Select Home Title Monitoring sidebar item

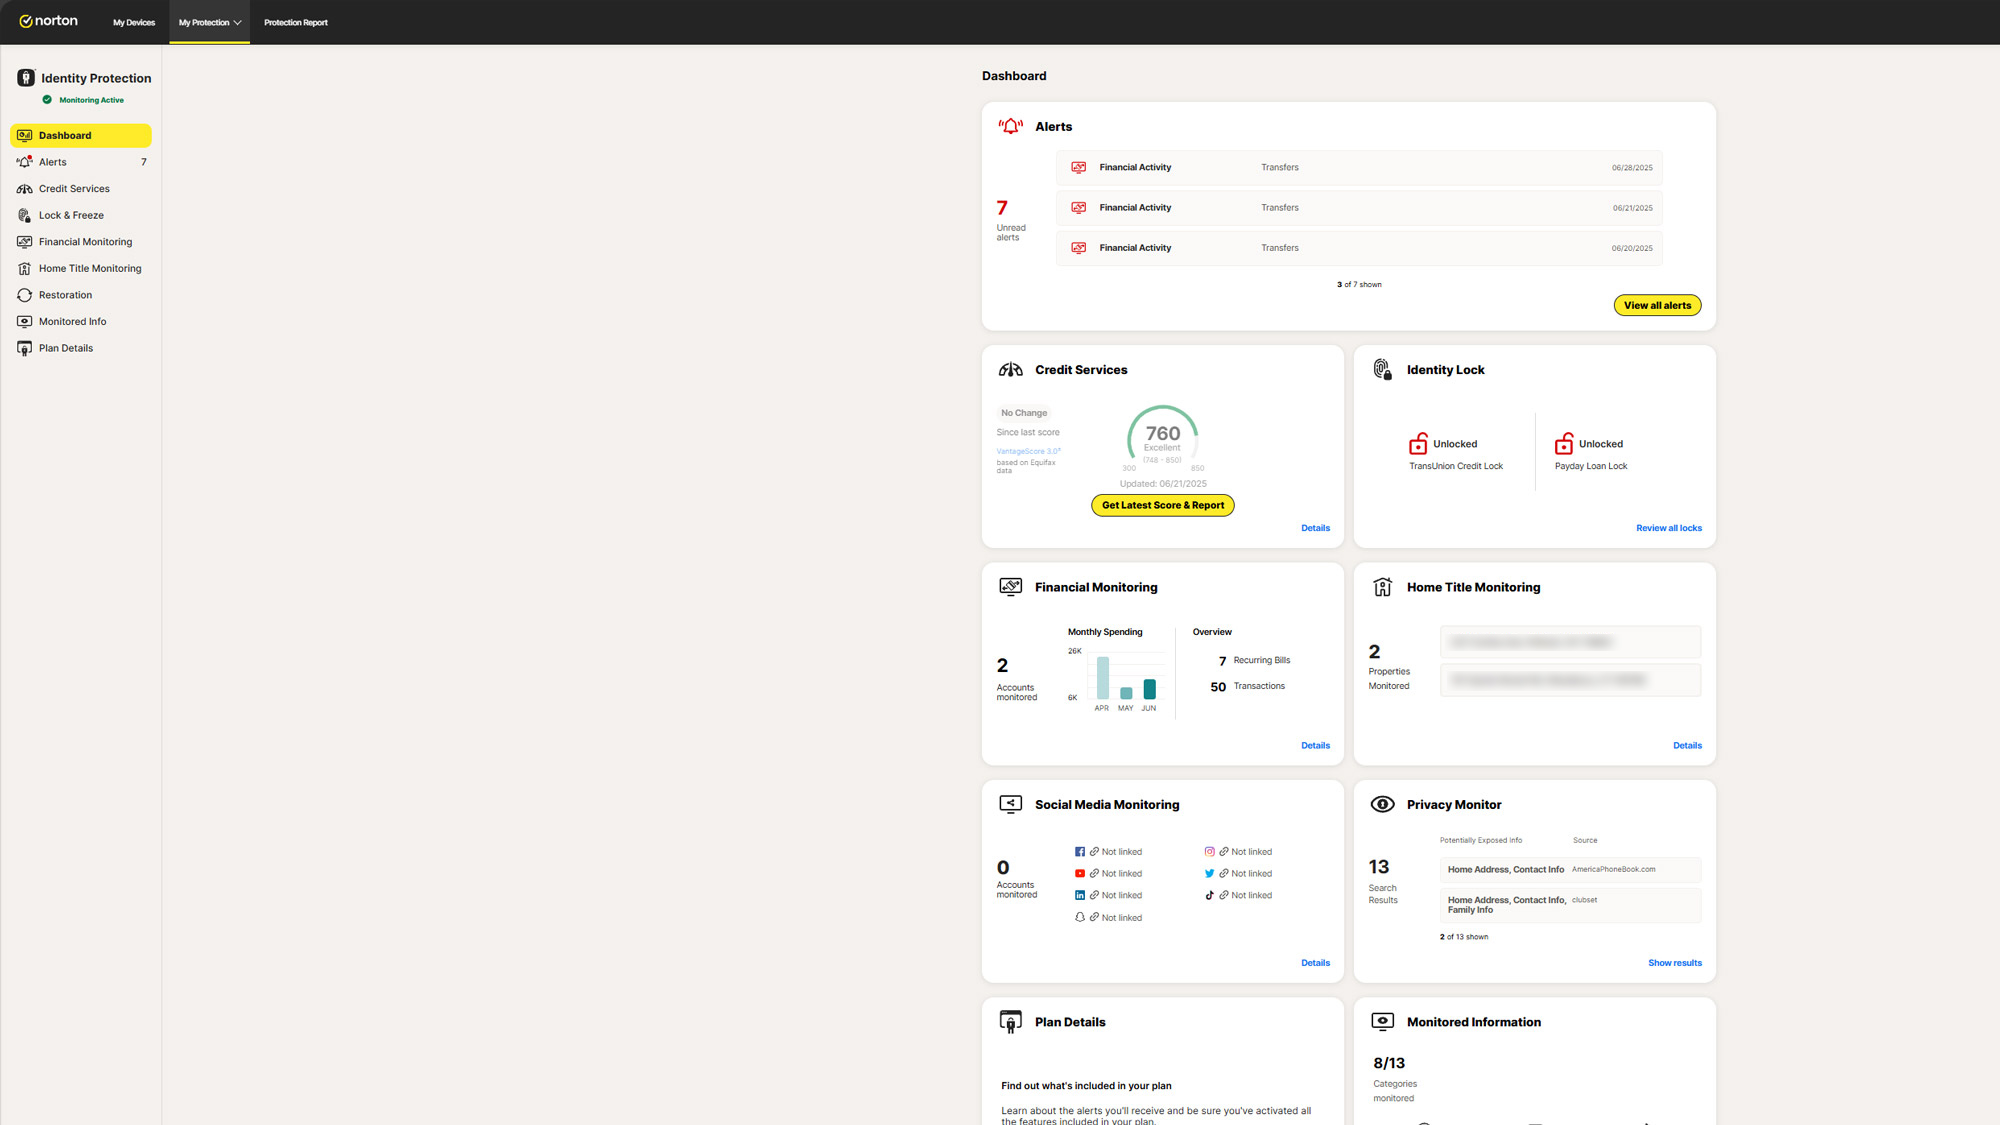(90, 268)
